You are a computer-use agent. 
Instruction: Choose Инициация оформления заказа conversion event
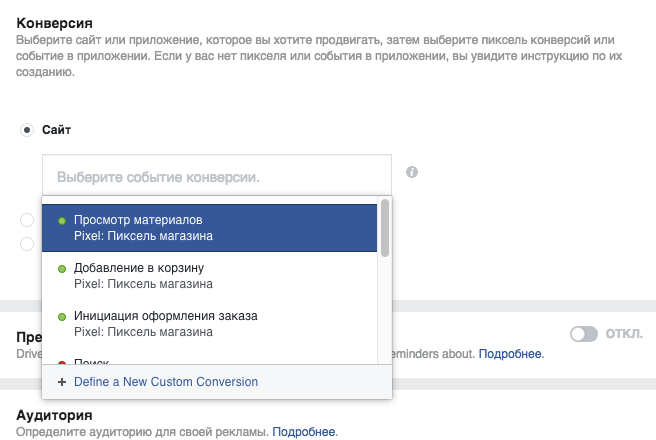209,324
